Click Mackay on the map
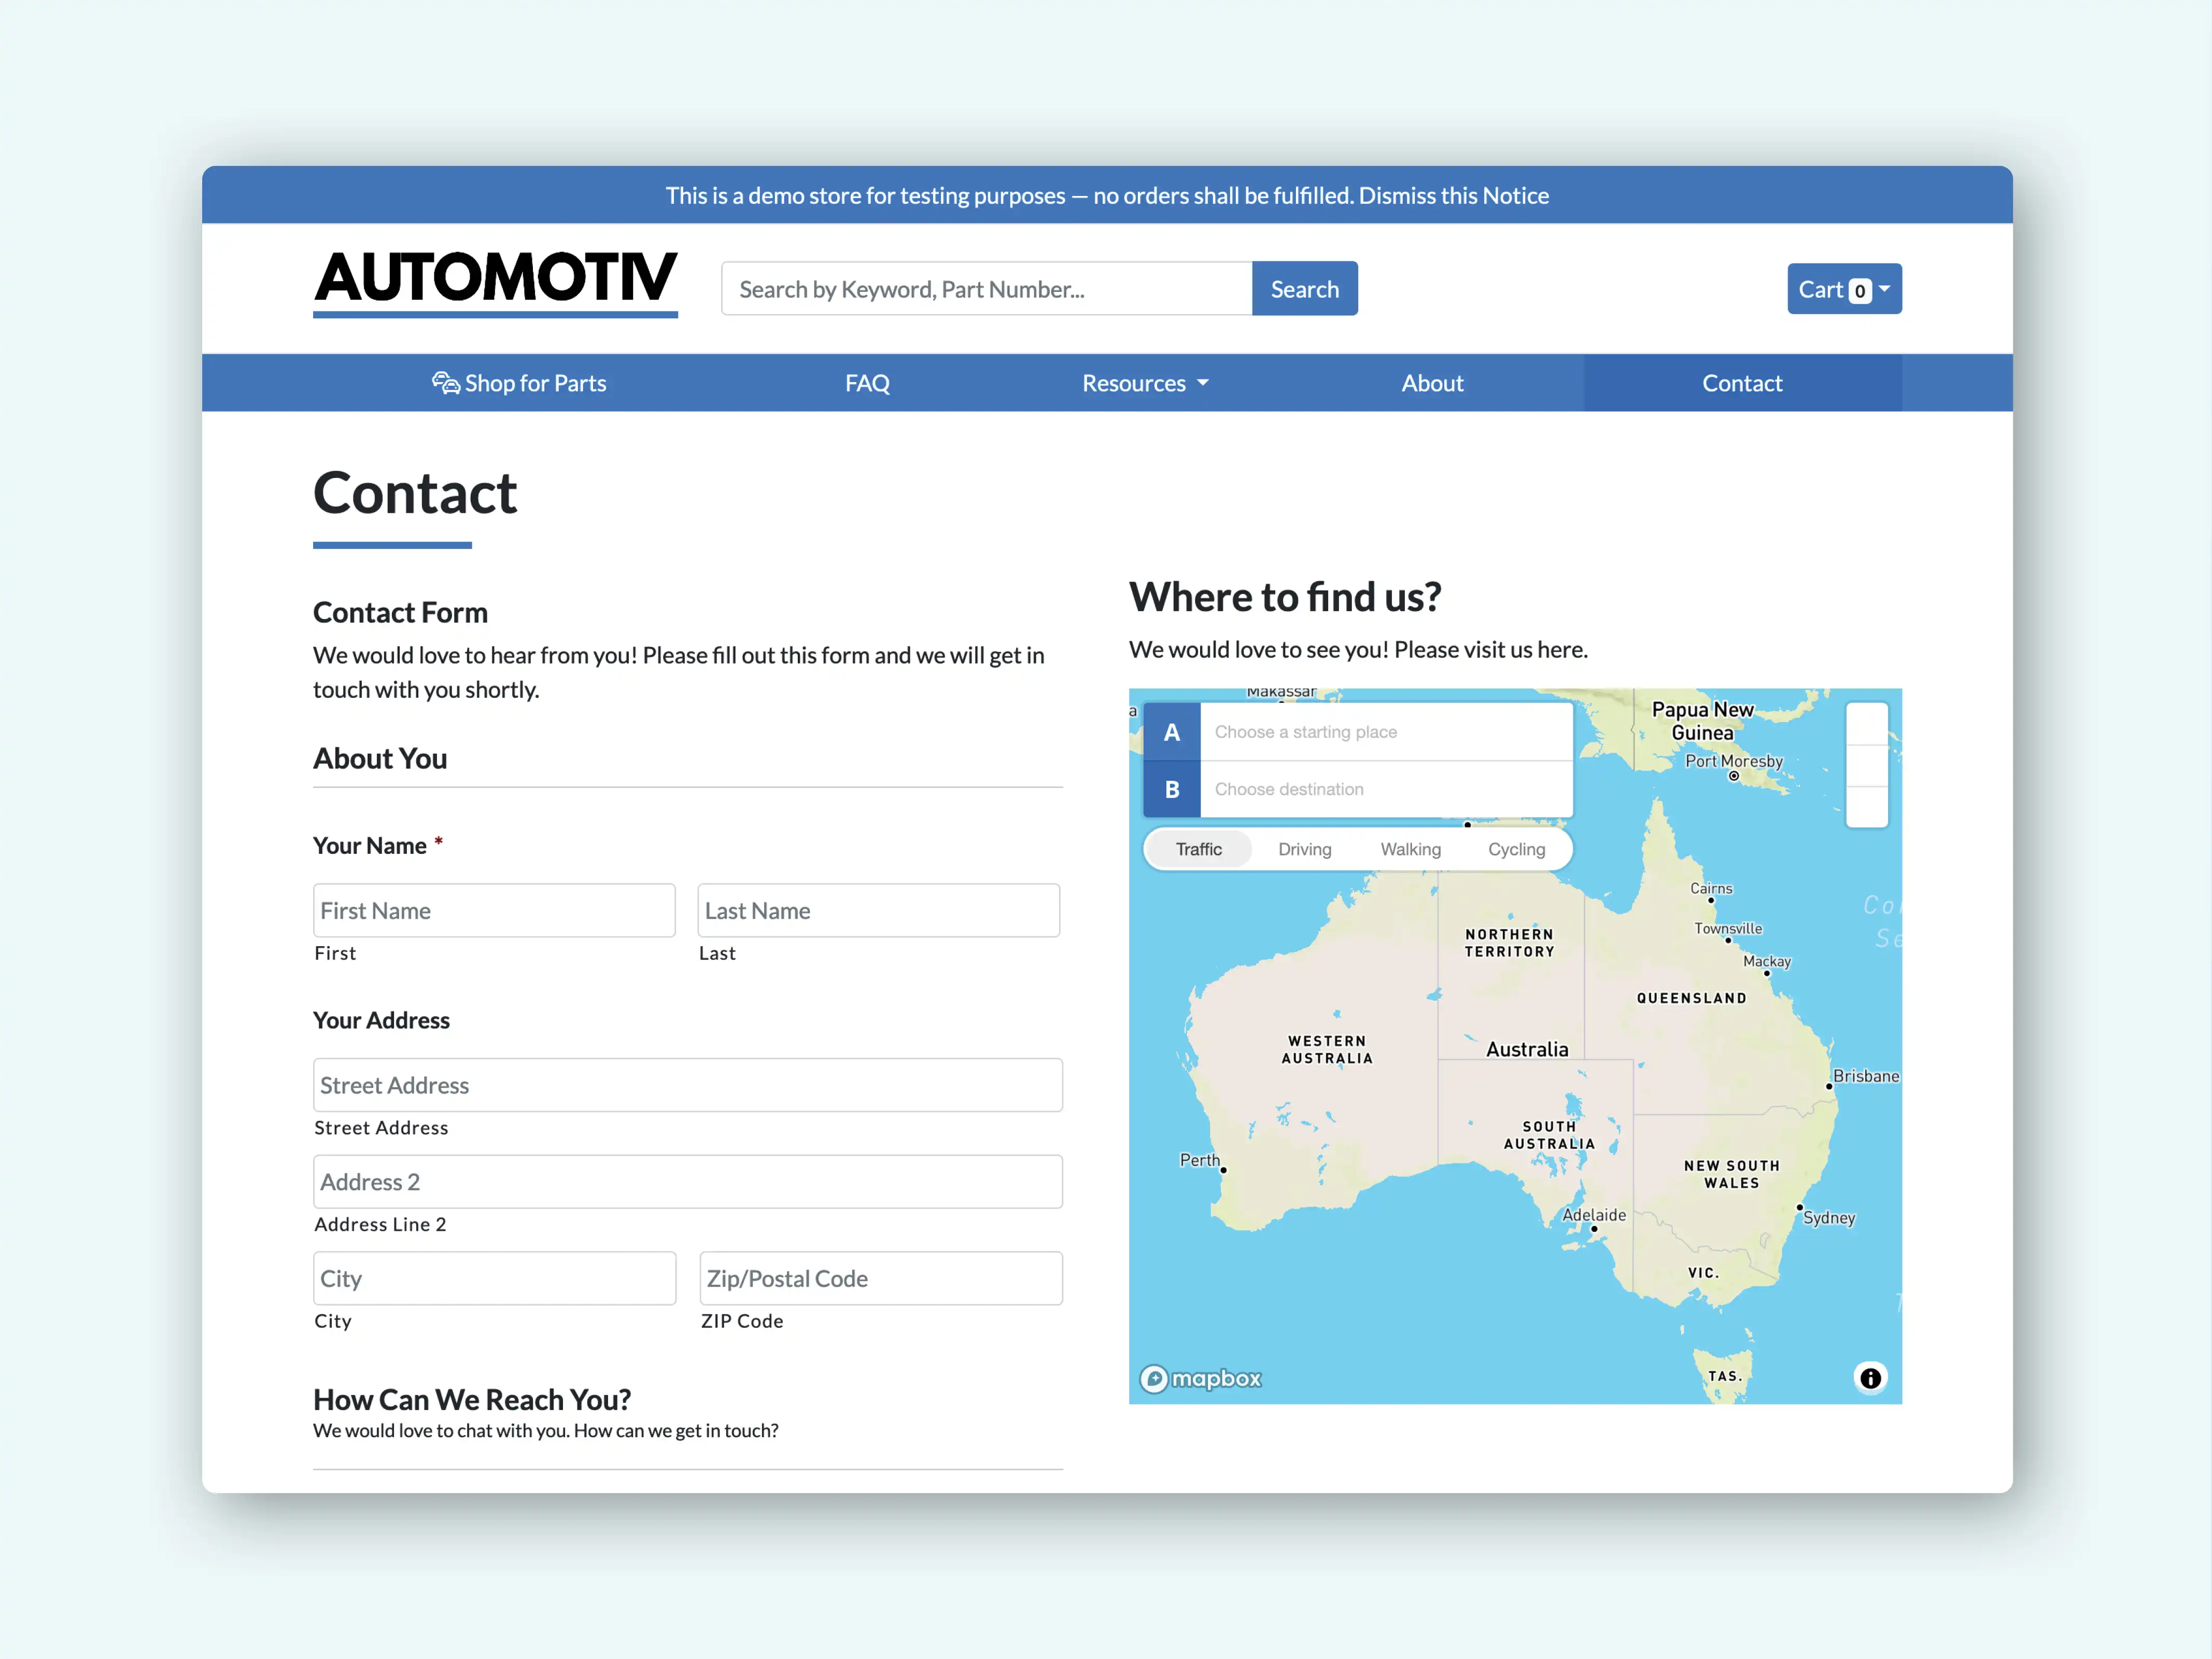Image resolution: width=2212 pixels, height=1659 pixels. [x=1766, y=961]
